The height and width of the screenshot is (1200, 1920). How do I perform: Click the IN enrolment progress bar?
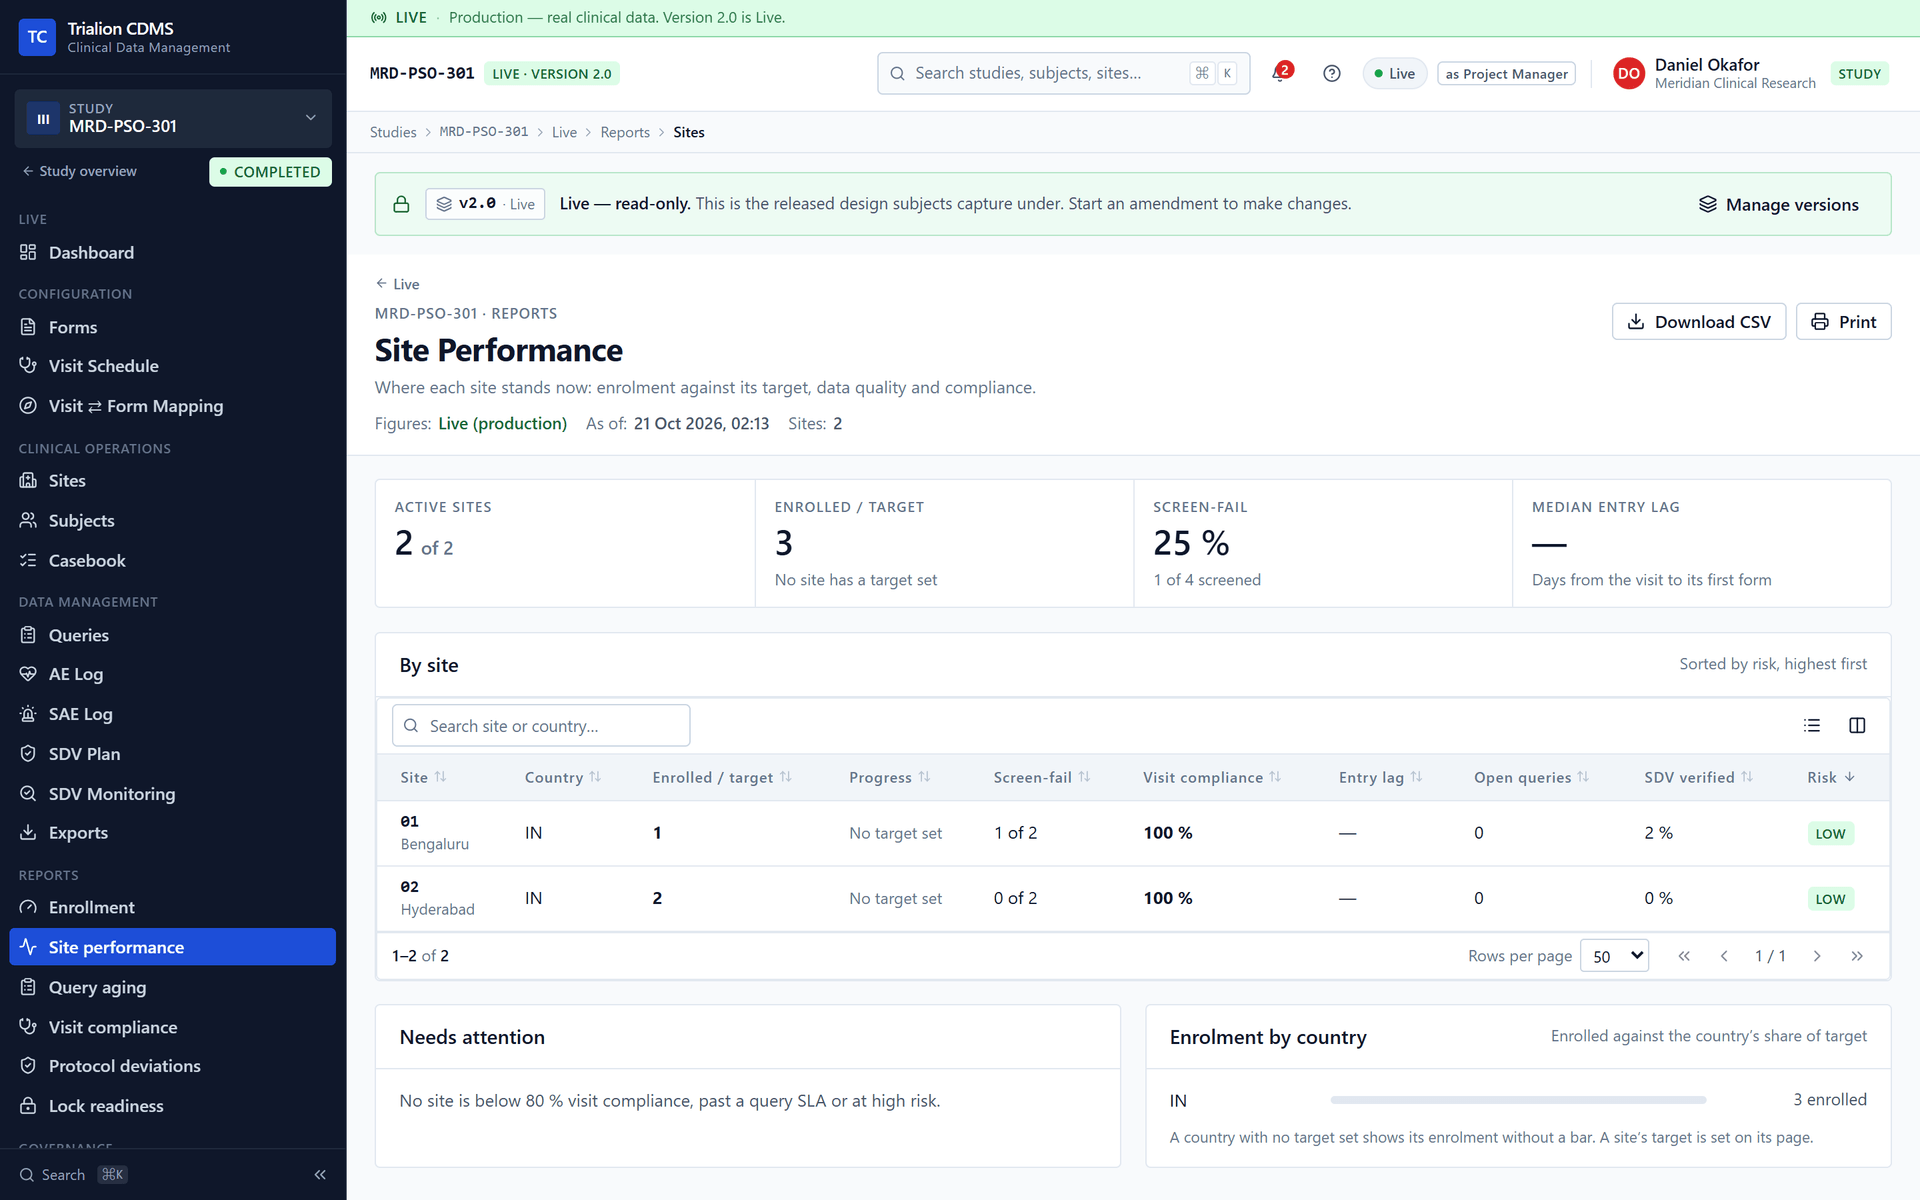pyautogui.click(x=1518, y=1100)
